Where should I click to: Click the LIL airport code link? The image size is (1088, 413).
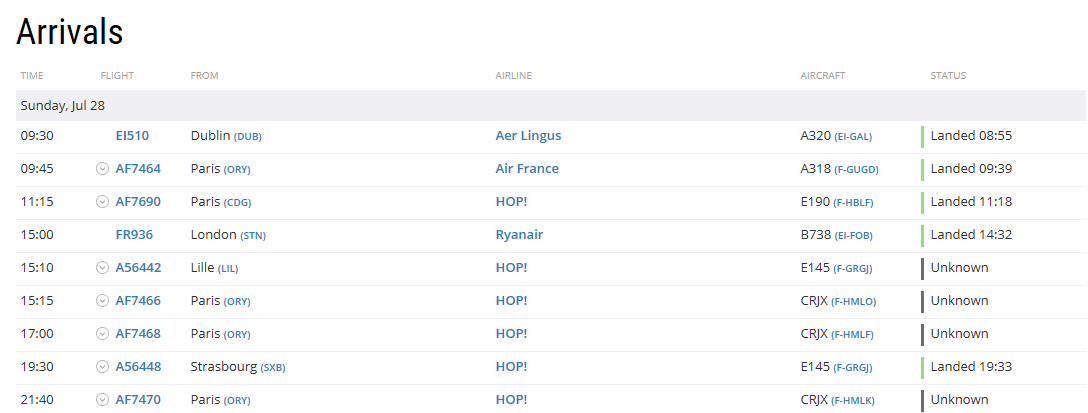click(228, 269)
